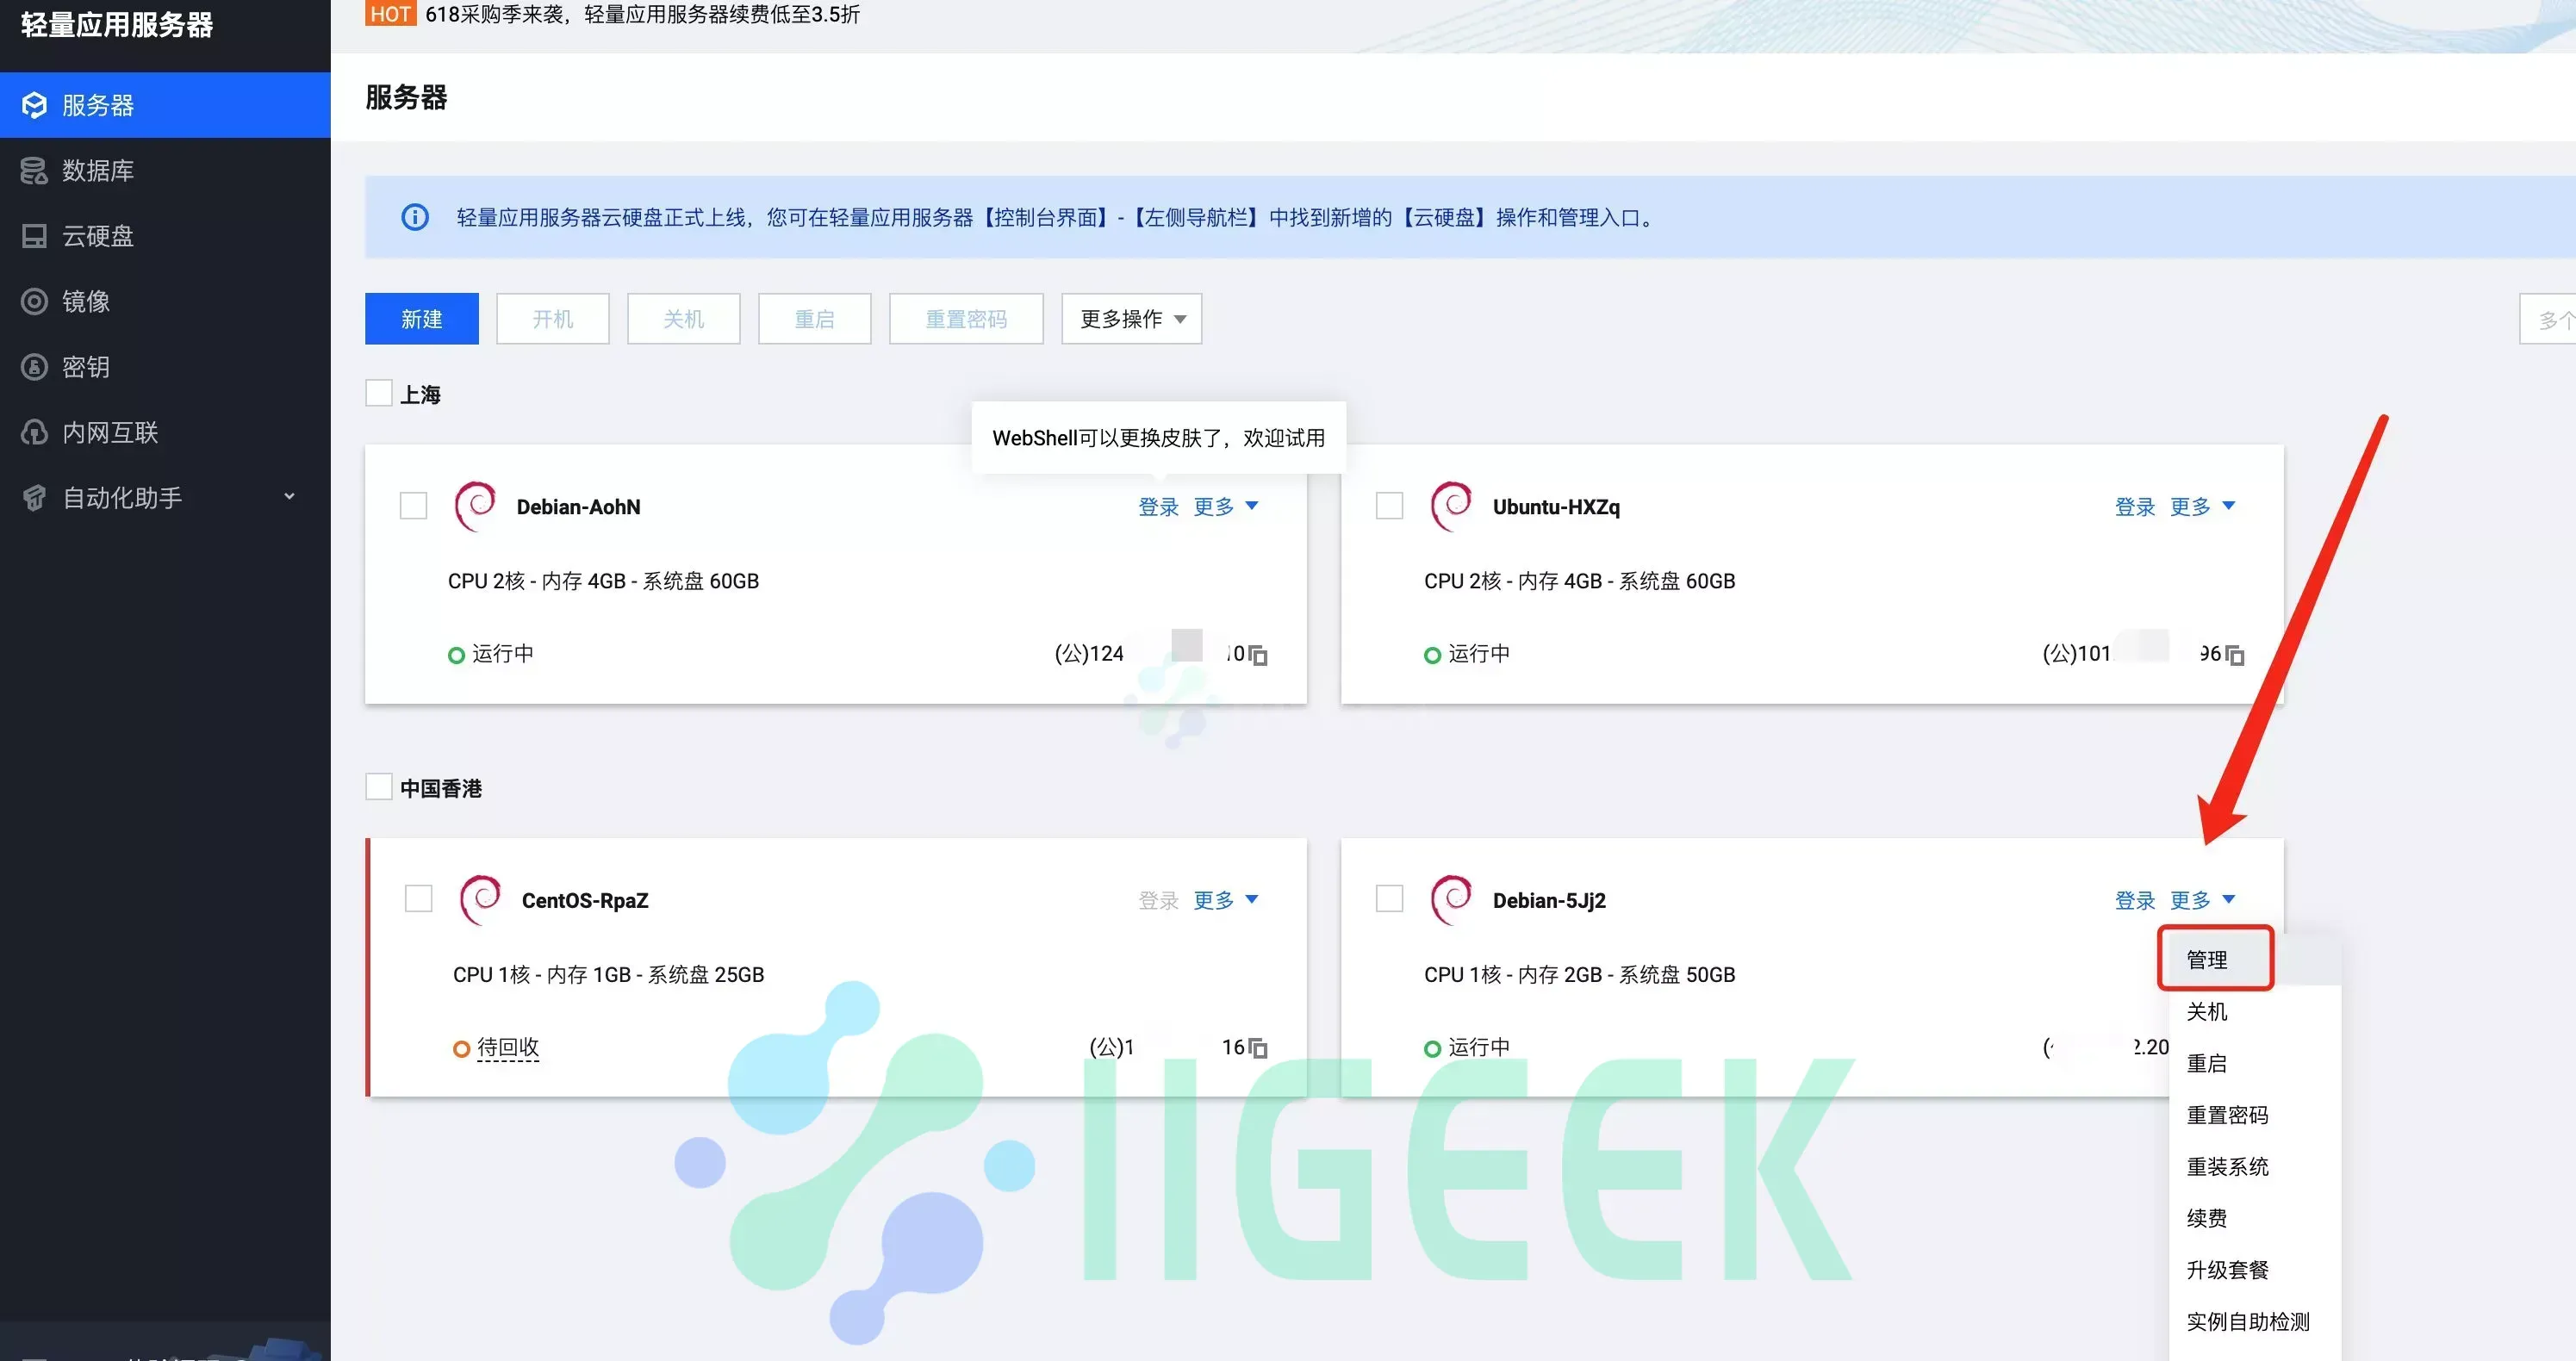Click the 数据库 database icon in sidebar
This screenshot has width=2576, height=1361.
[x=34, y=171]
